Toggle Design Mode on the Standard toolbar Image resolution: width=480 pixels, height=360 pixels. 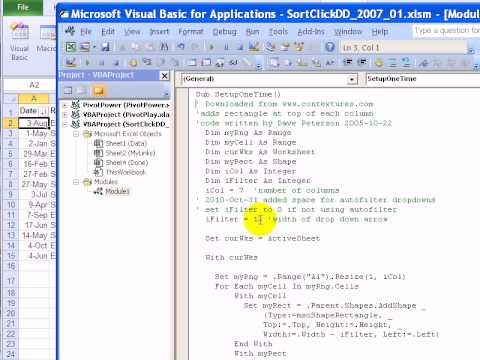point(254,47)
